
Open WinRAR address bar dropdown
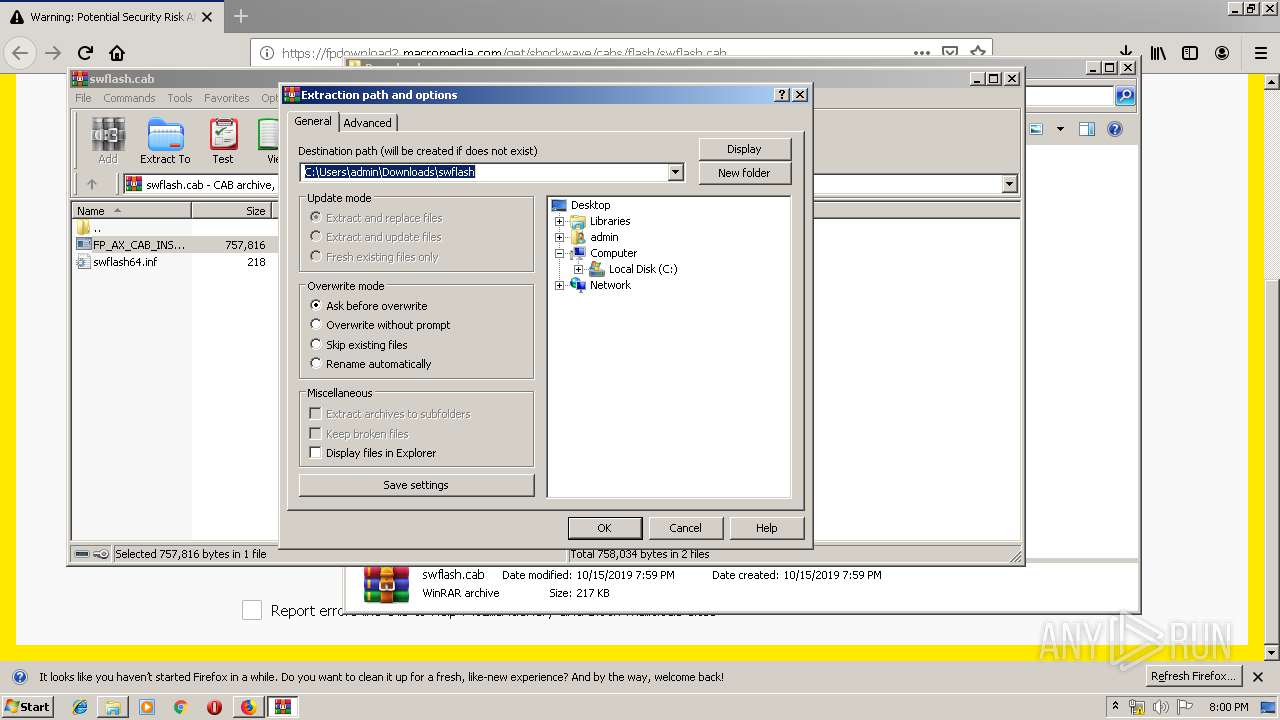[1009, 184]
